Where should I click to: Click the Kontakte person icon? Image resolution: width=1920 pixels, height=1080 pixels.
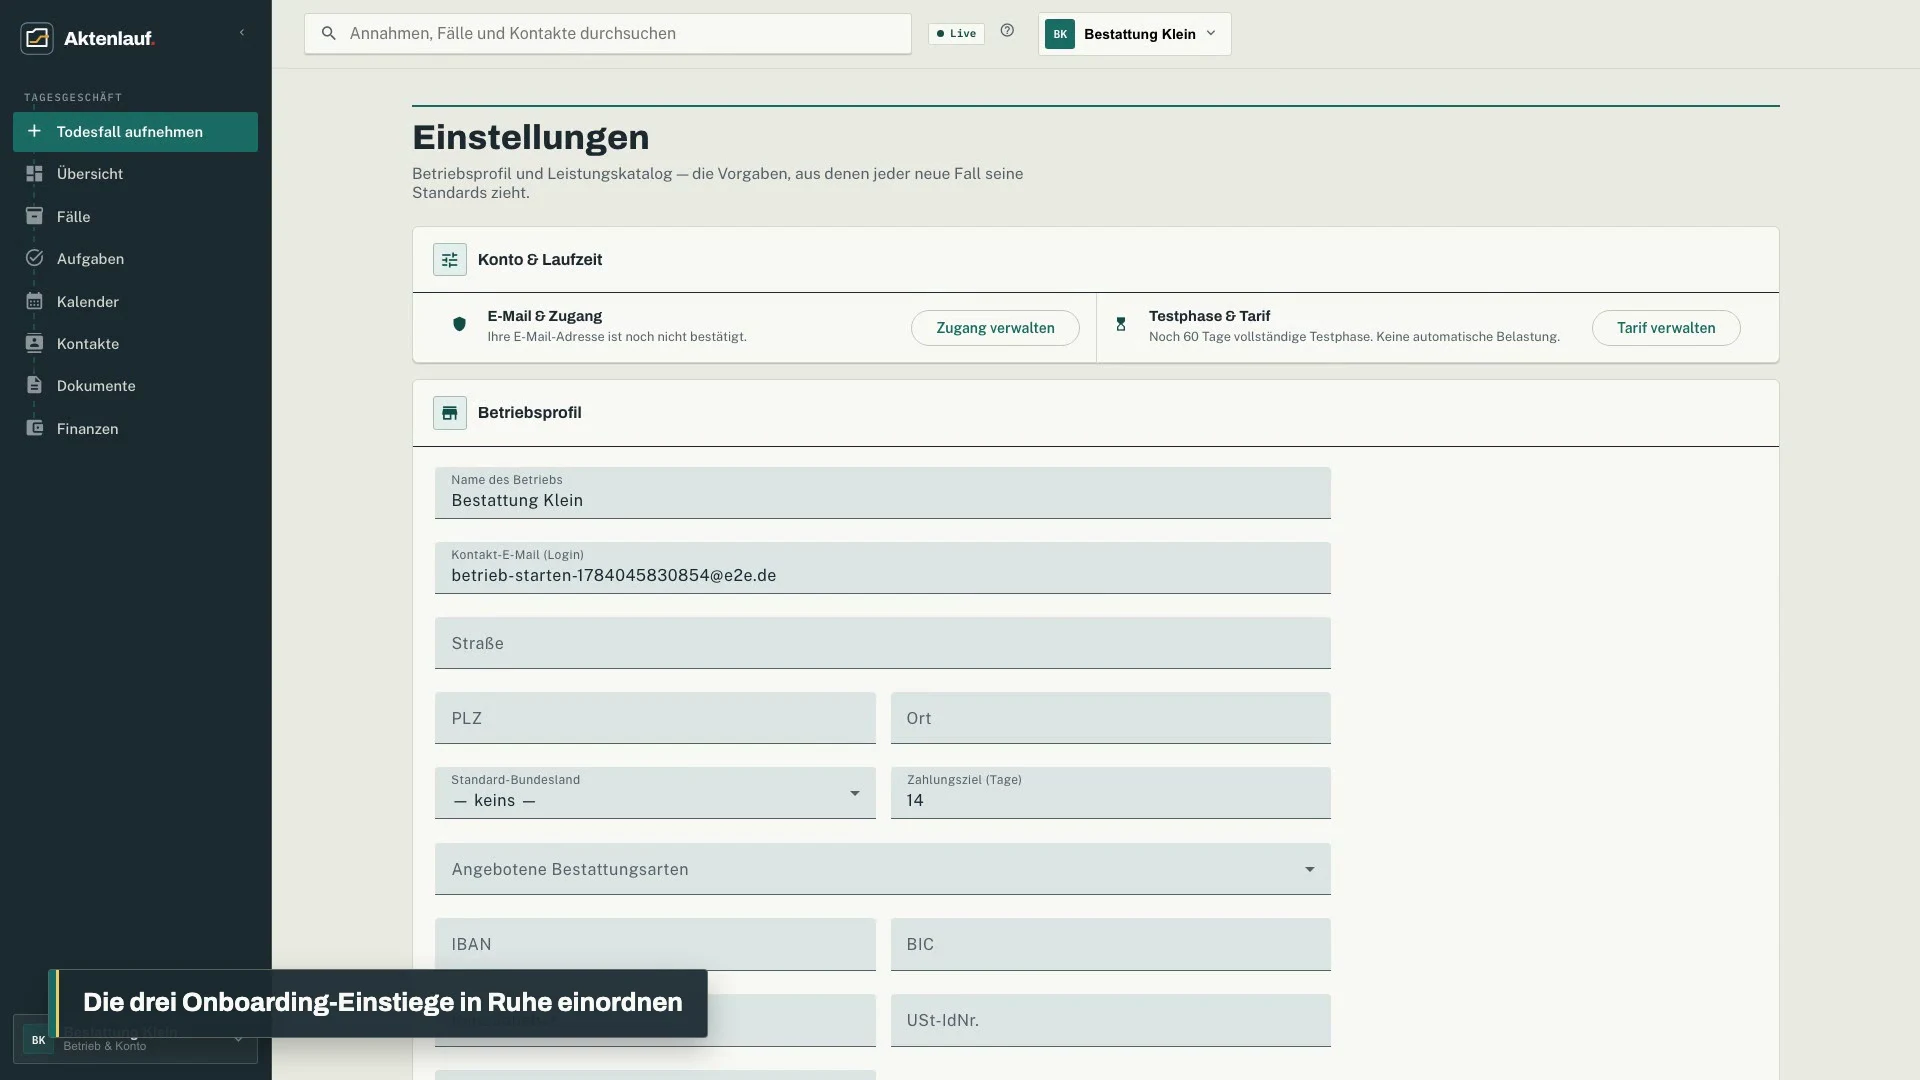(x=34, y=343)
